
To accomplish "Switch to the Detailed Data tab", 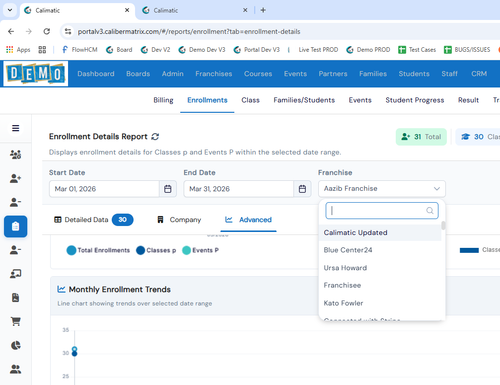I will tap(93, 220).
